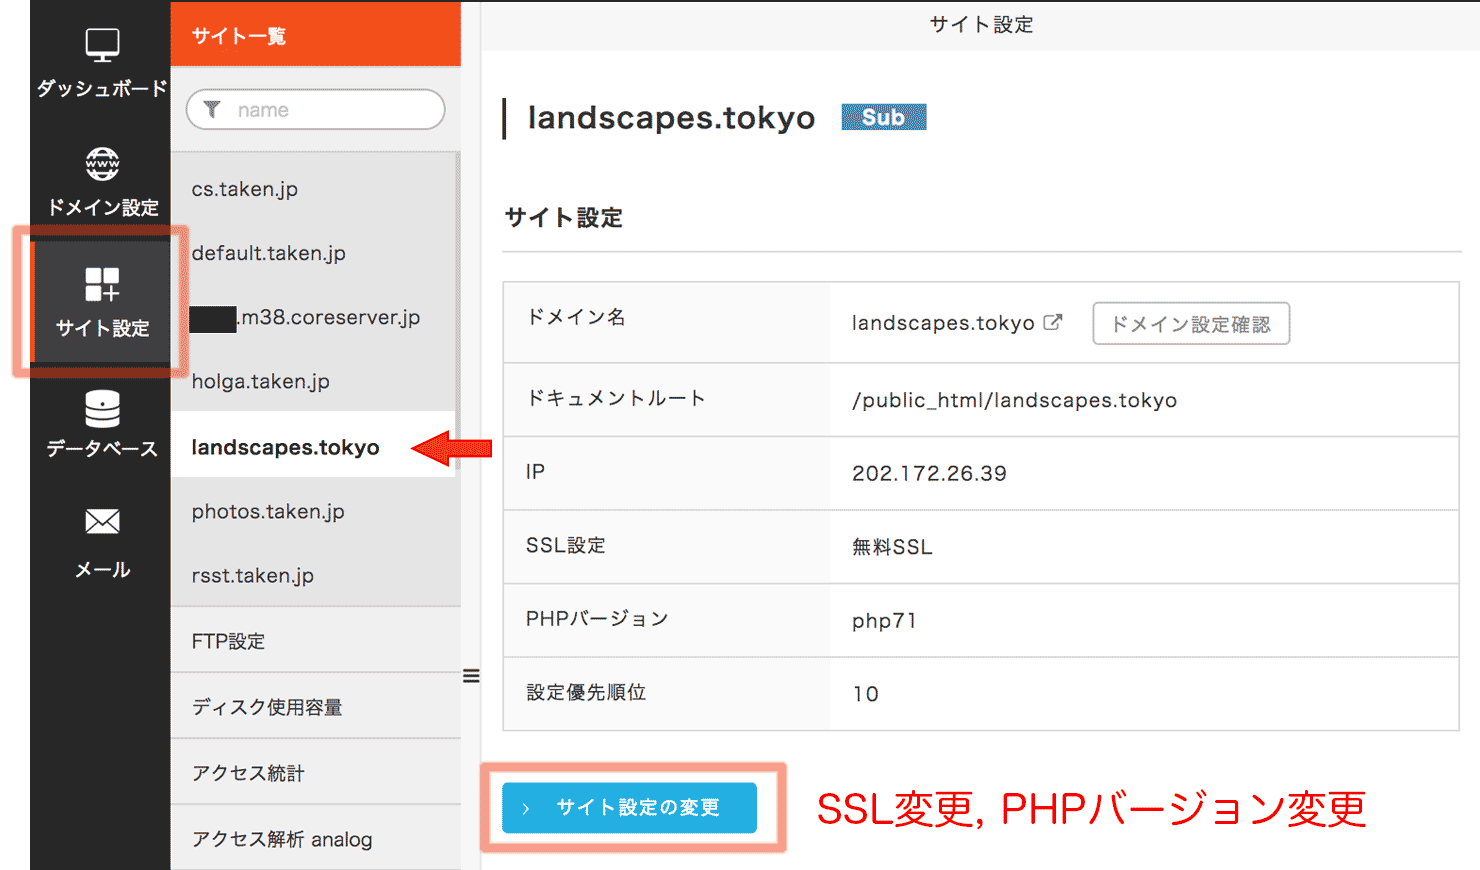Open the メール envelope icon
The height and width of the screenshot is (870, 1480).
(x=102, y=521)
